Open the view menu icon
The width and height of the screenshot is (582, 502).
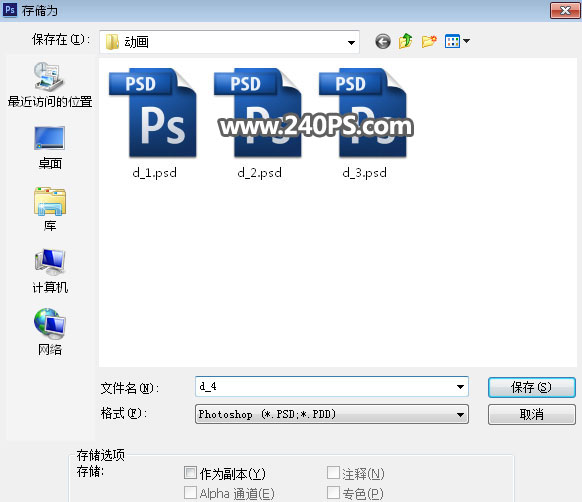[452, 41]
